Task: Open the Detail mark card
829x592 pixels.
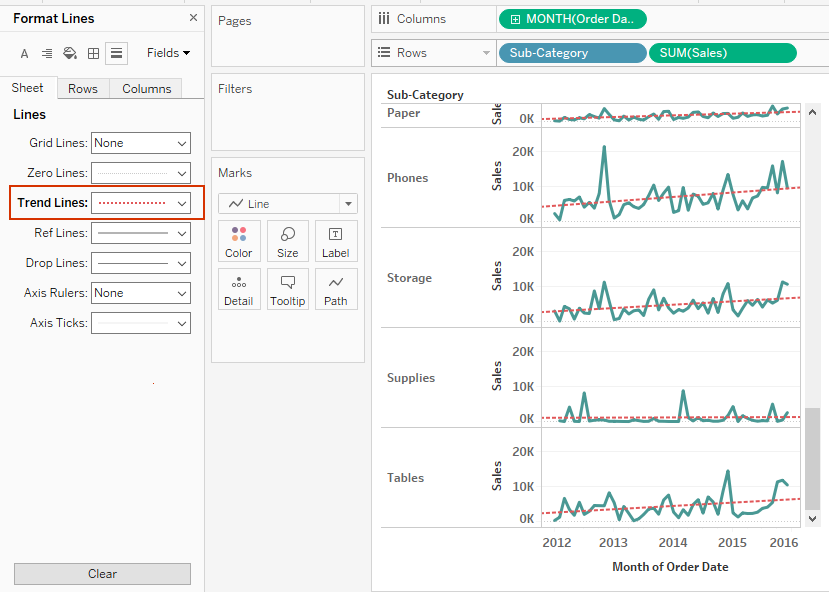Action: coord(239,289)
